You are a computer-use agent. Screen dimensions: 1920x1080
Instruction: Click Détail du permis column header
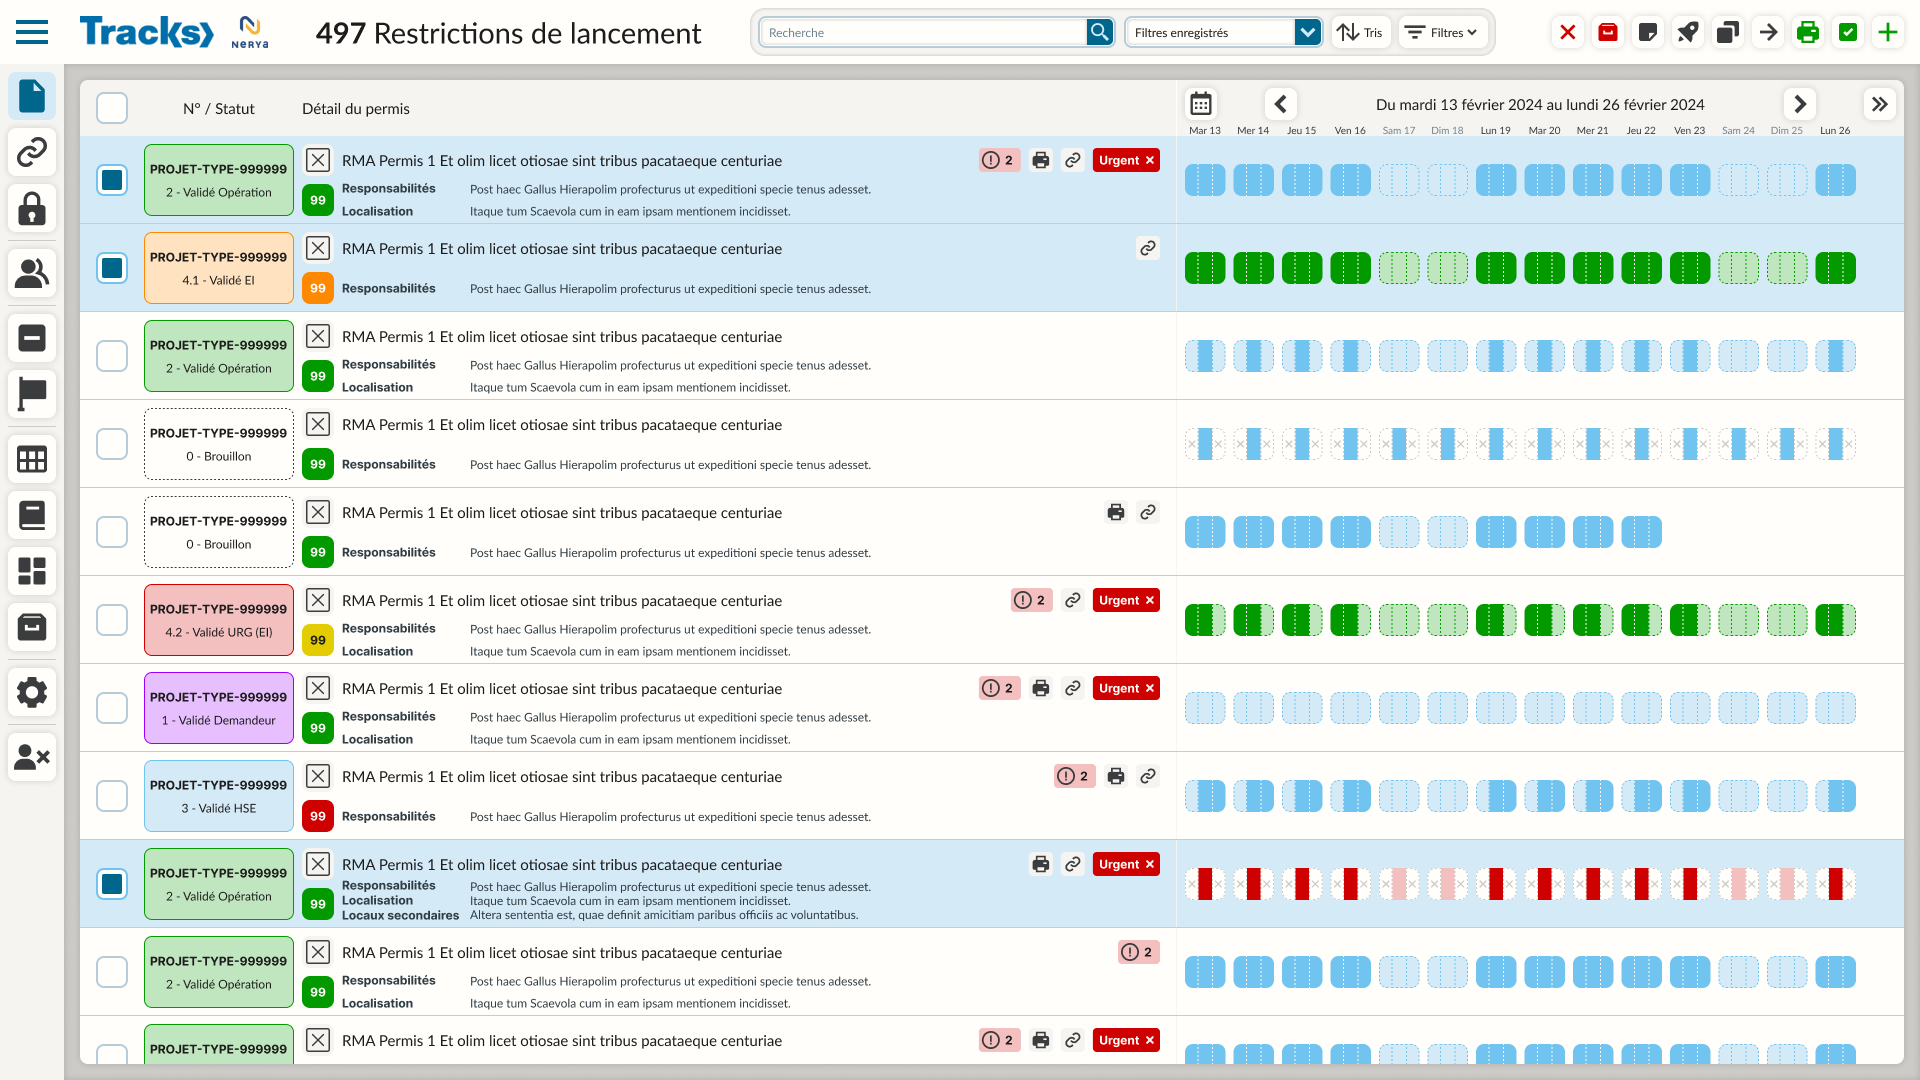pyautogui.click(x=356, y=108)
